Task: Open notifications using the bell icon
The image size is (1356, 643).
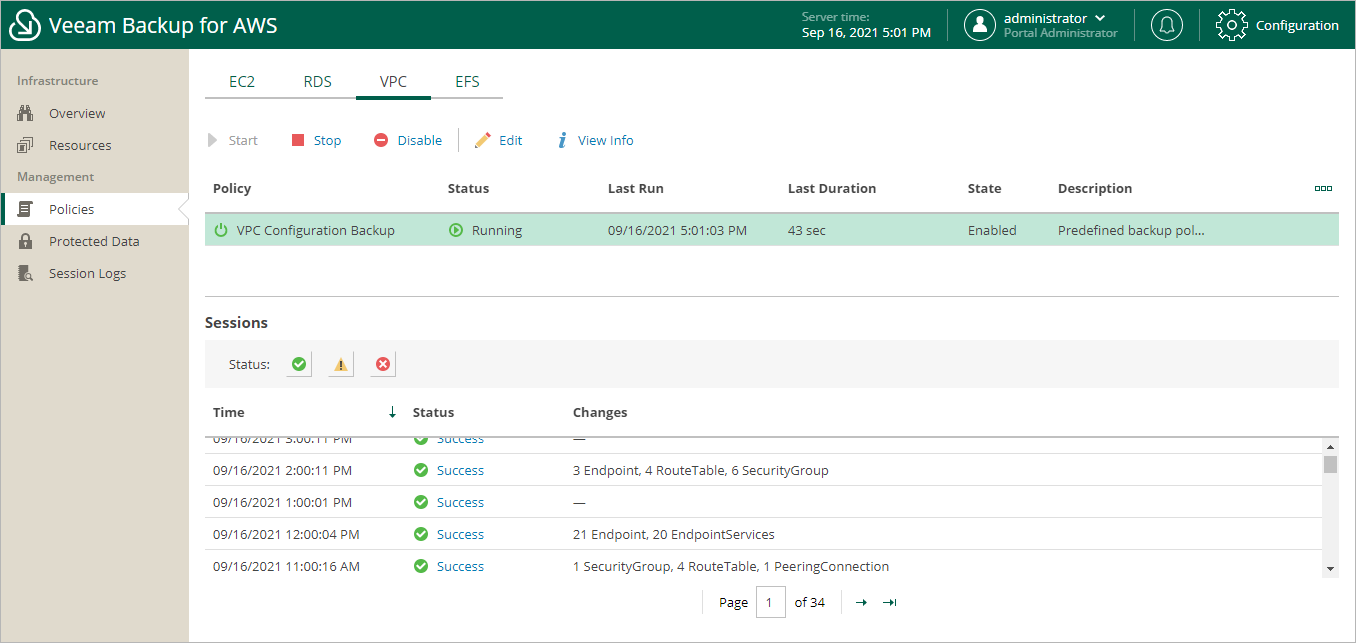Action: (x=1166, y=24)
